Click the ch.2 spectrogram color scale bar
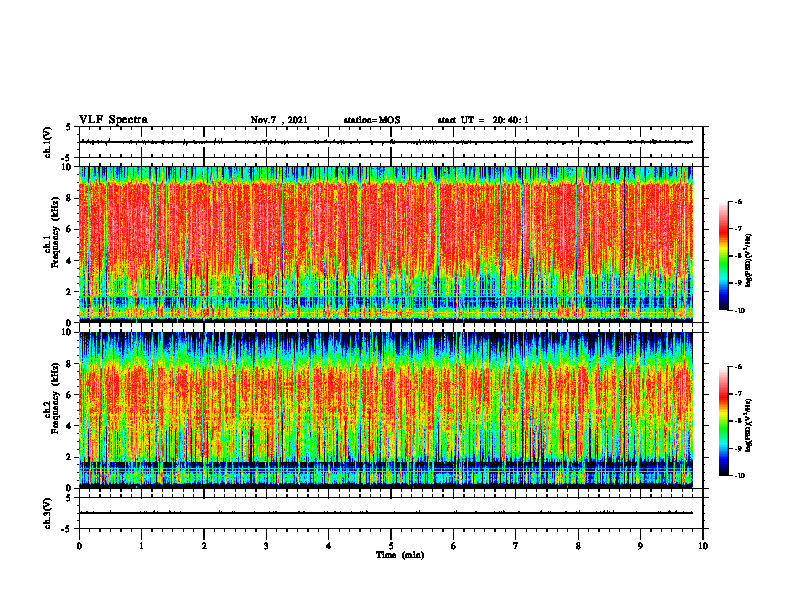 (x=723, y=421)
